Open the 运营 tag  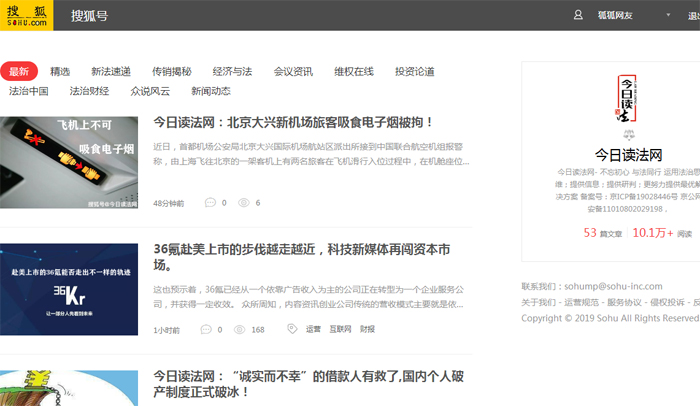point(313,329)
